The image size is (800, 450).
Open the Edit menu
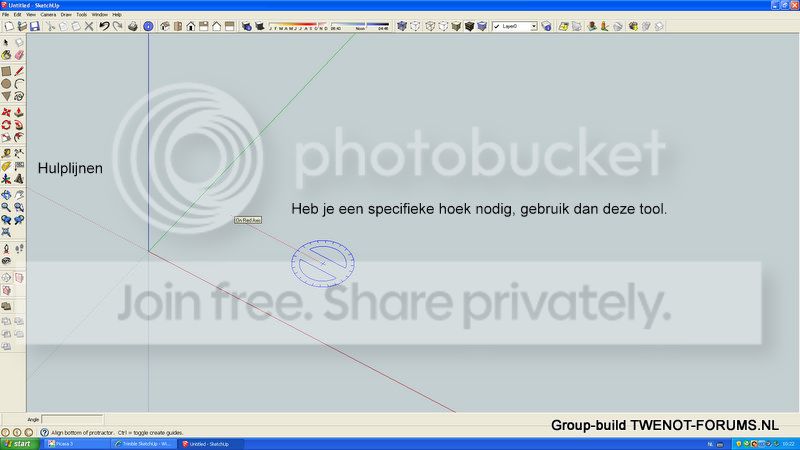point(18,15)
